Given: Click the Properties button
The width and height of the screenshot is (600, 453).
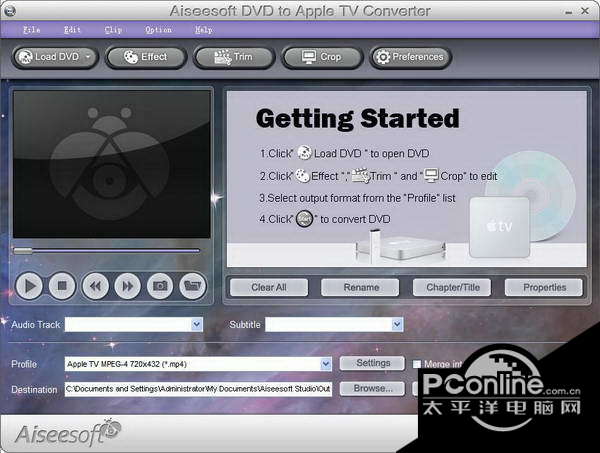Looking at the screenshot, I should tap(544, 287).
